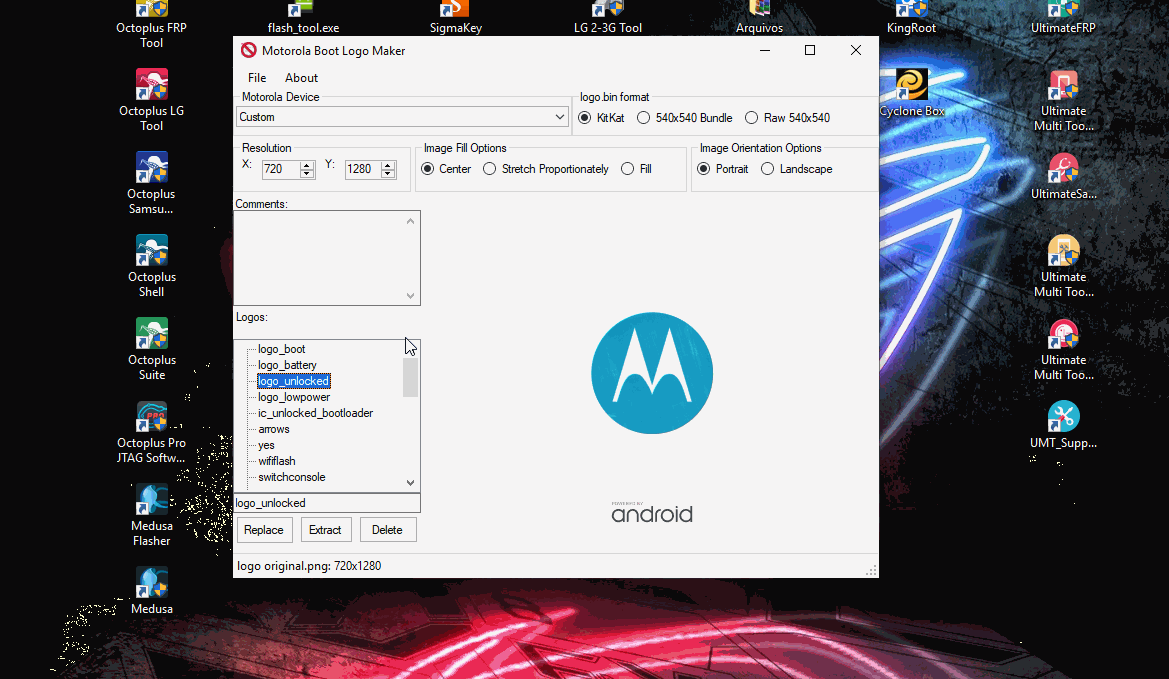Click the logo name field under the list
The image size is (1169, 679).
click(327, 503)
